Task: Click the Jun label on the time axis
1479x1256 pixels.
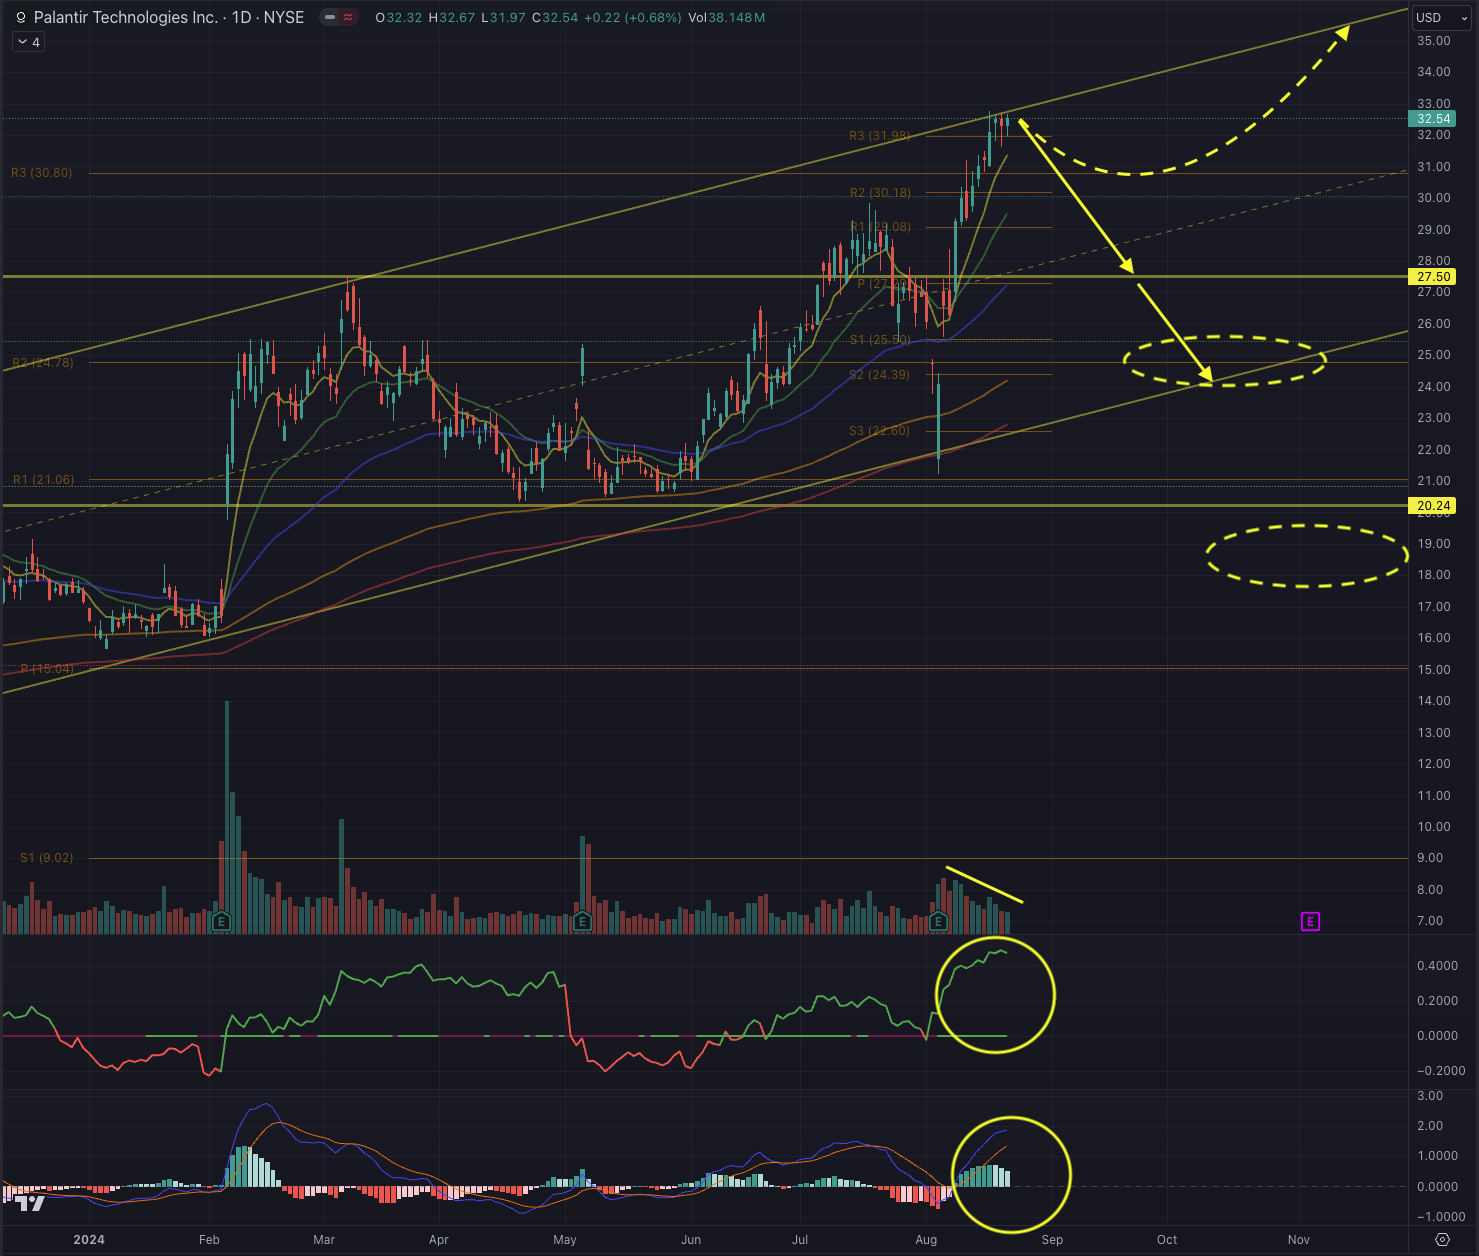Action: coord(691,1240)
